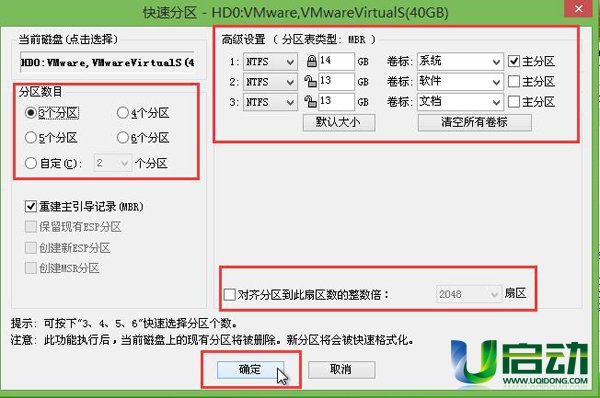The width and height of the screenshot is (600, 398).
Task: Open the 文档 volume label dropdown
Action: pos(460,102)
